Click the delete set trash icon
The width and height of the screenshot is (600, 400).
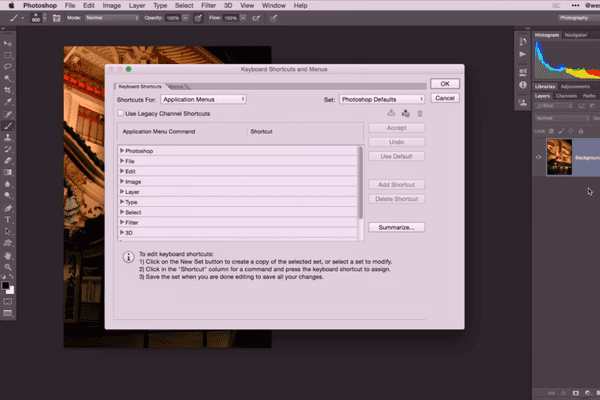click(x=420, y=113)
